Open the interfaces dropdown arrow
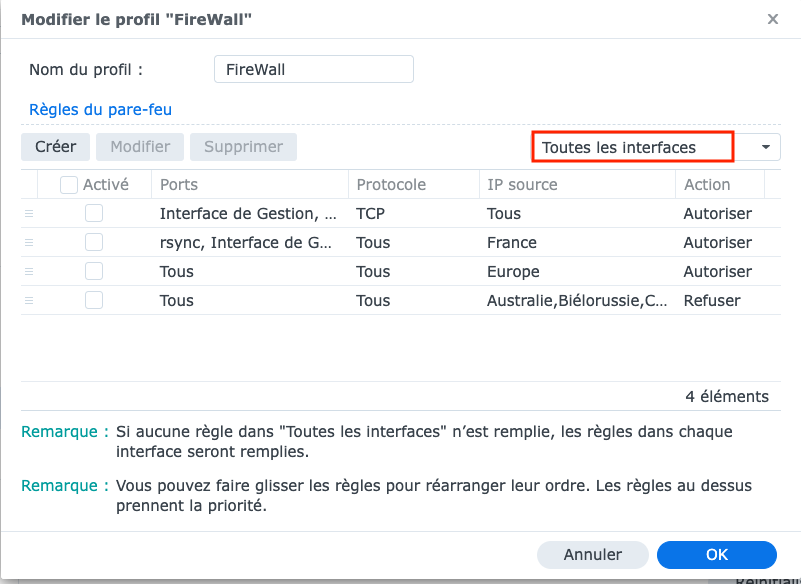Screen dimensions: 801x584 [765, 147]
